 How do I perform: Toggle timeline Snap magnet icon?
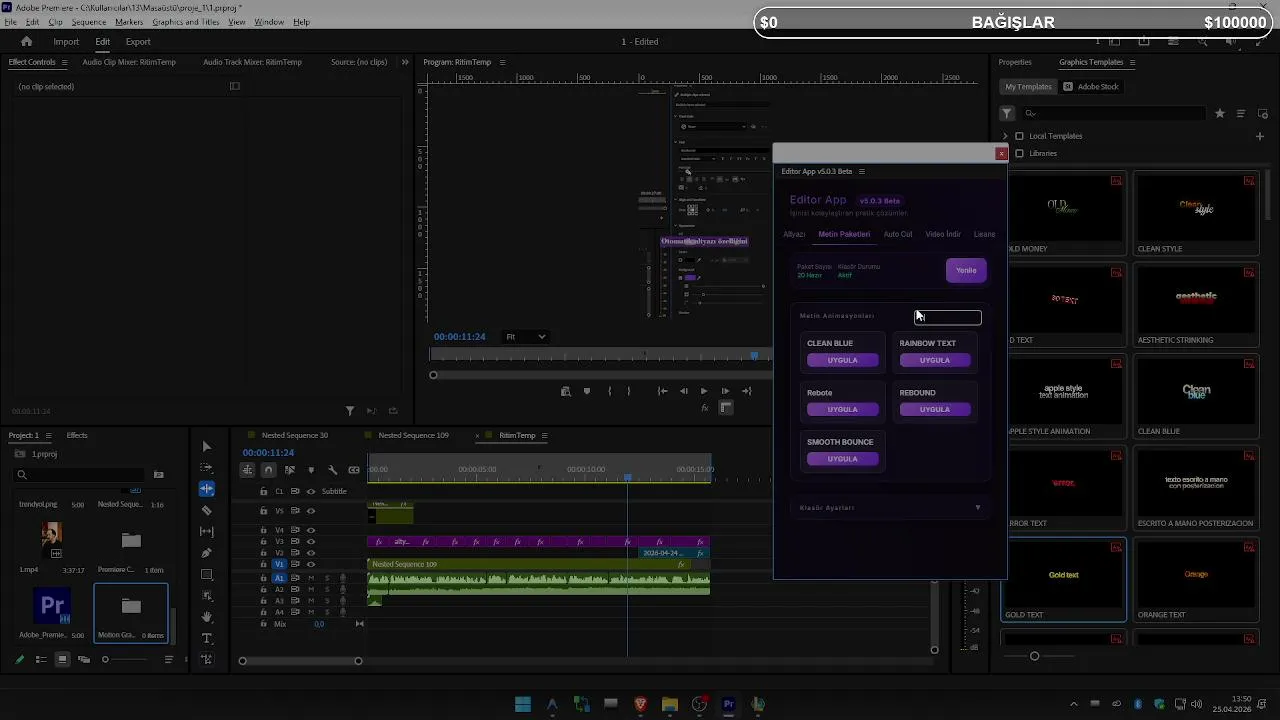pos(268,470)
